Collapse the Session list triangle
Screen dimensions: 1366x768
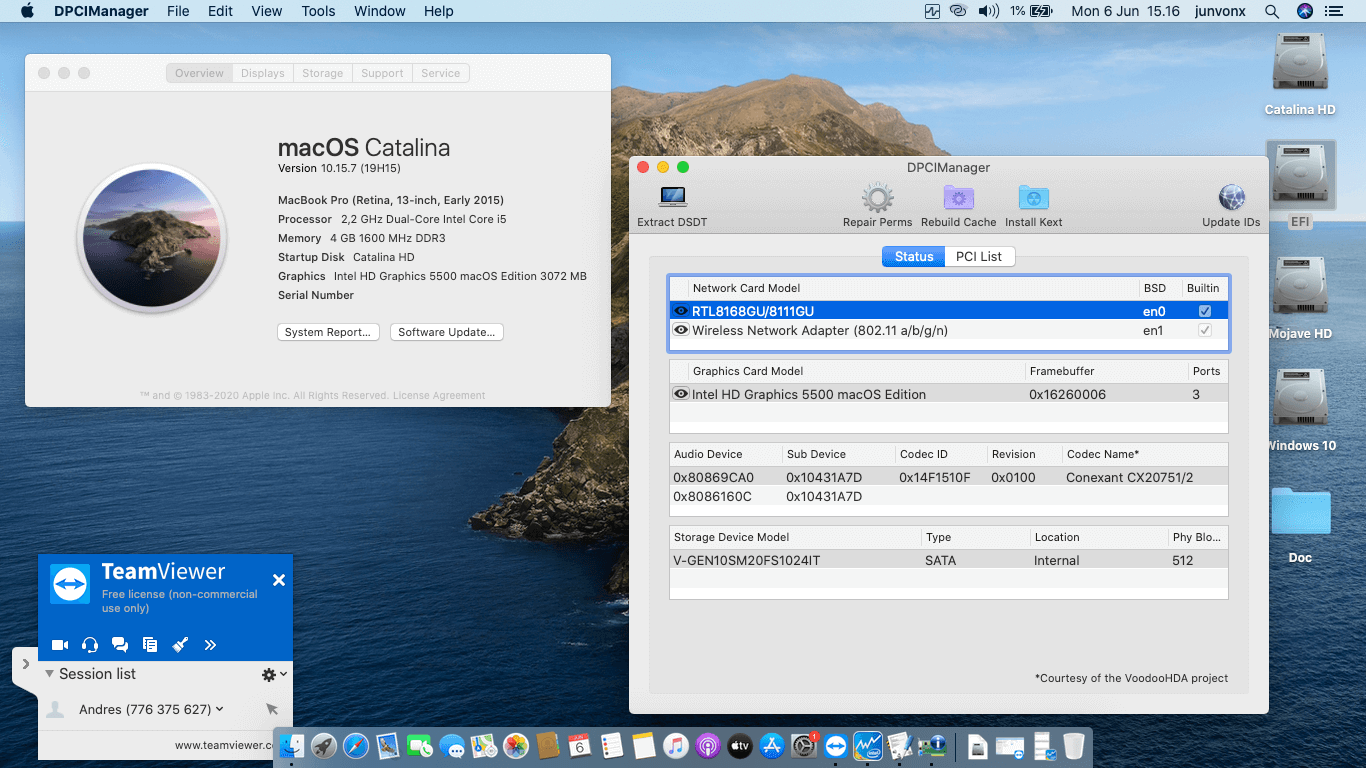pos(49,674)
